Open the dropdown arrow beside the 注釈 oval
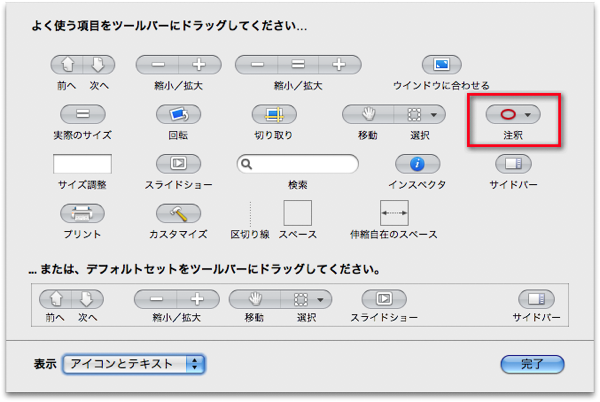This screenshot has height=402, width=600. click(528, 114)
